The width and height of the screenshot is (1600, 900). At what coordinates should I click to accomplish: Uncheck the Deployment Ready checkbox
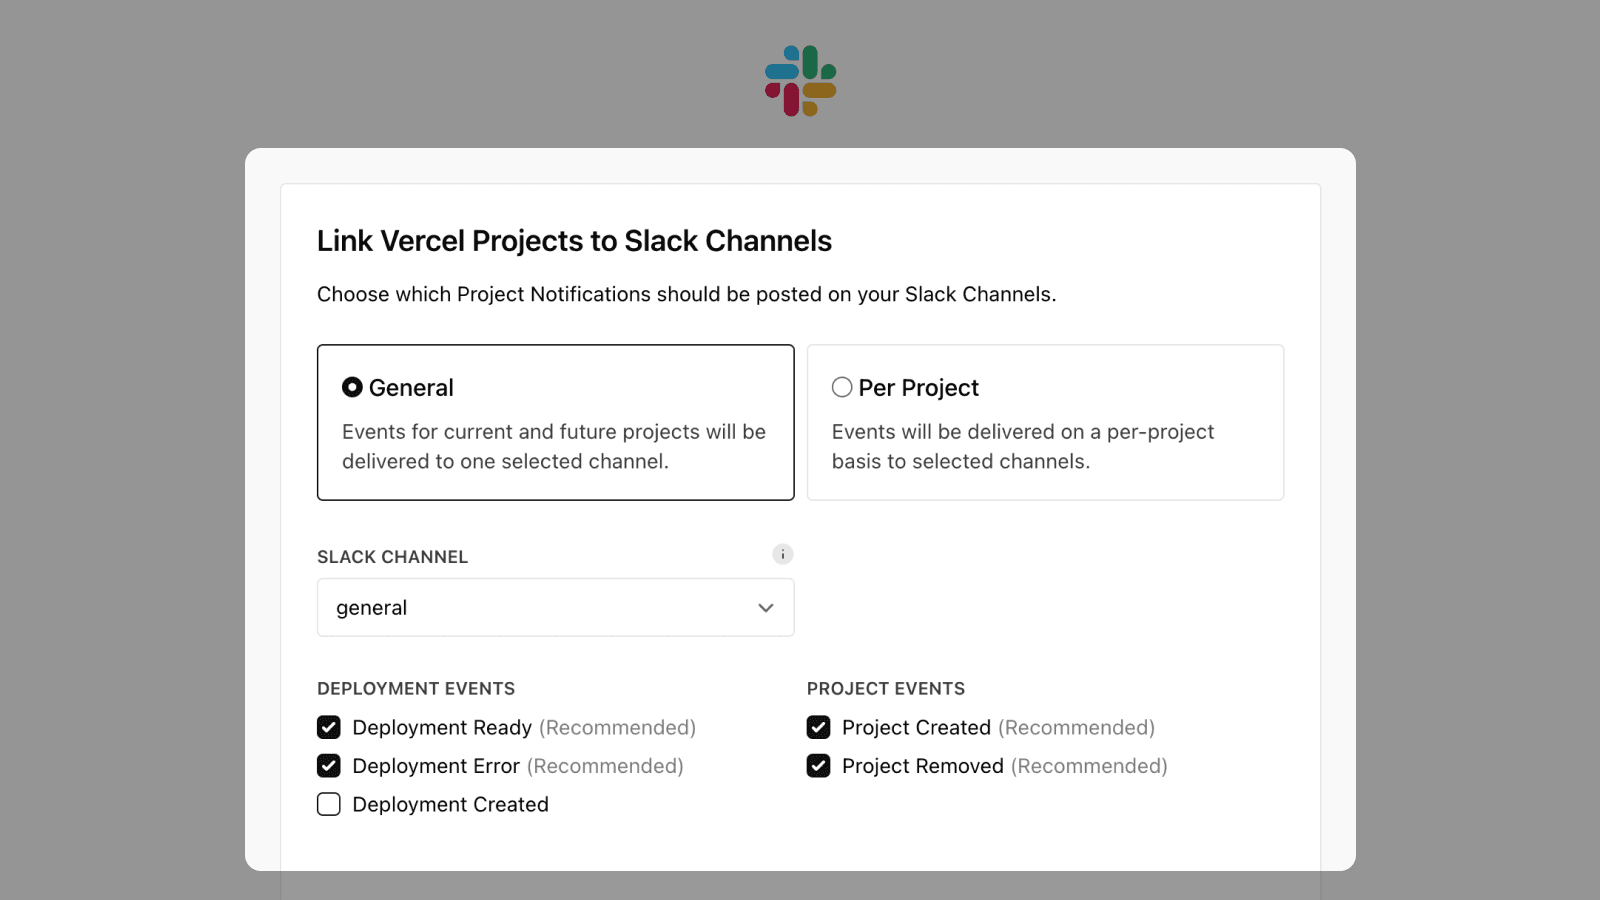329,727
